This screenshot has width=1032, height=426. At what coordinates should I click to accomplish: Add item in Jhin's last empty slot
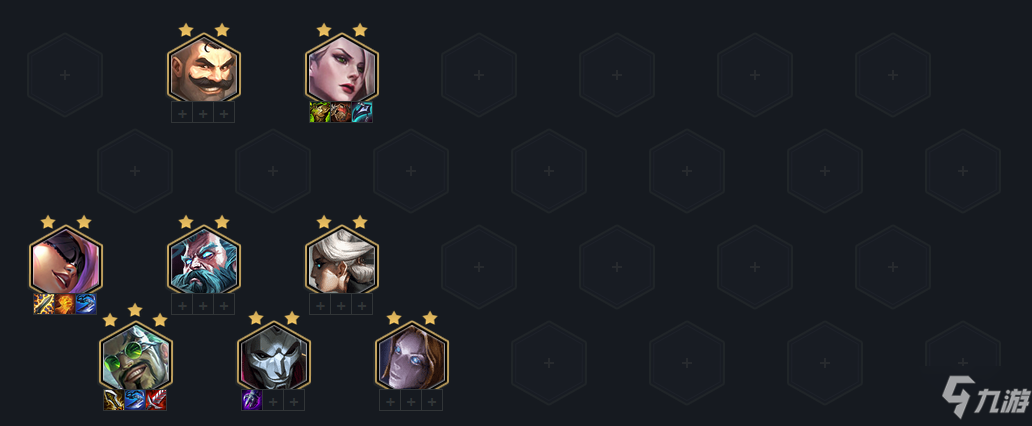[294, 400]
